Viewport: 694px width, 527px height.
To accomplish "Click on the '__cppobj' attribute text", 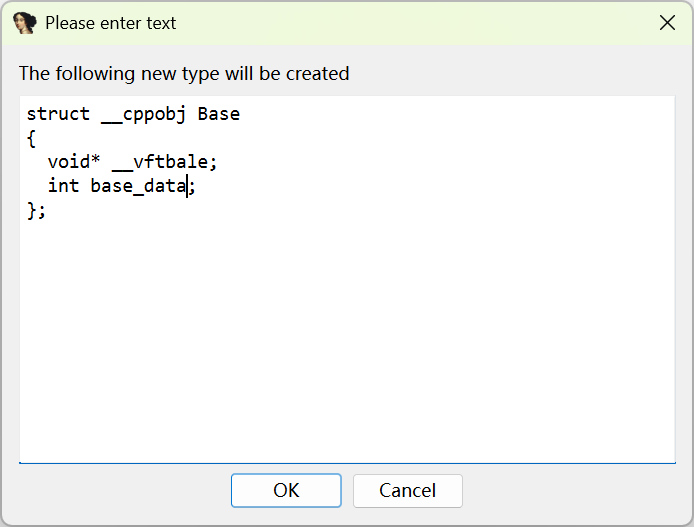I will point(144,114).
